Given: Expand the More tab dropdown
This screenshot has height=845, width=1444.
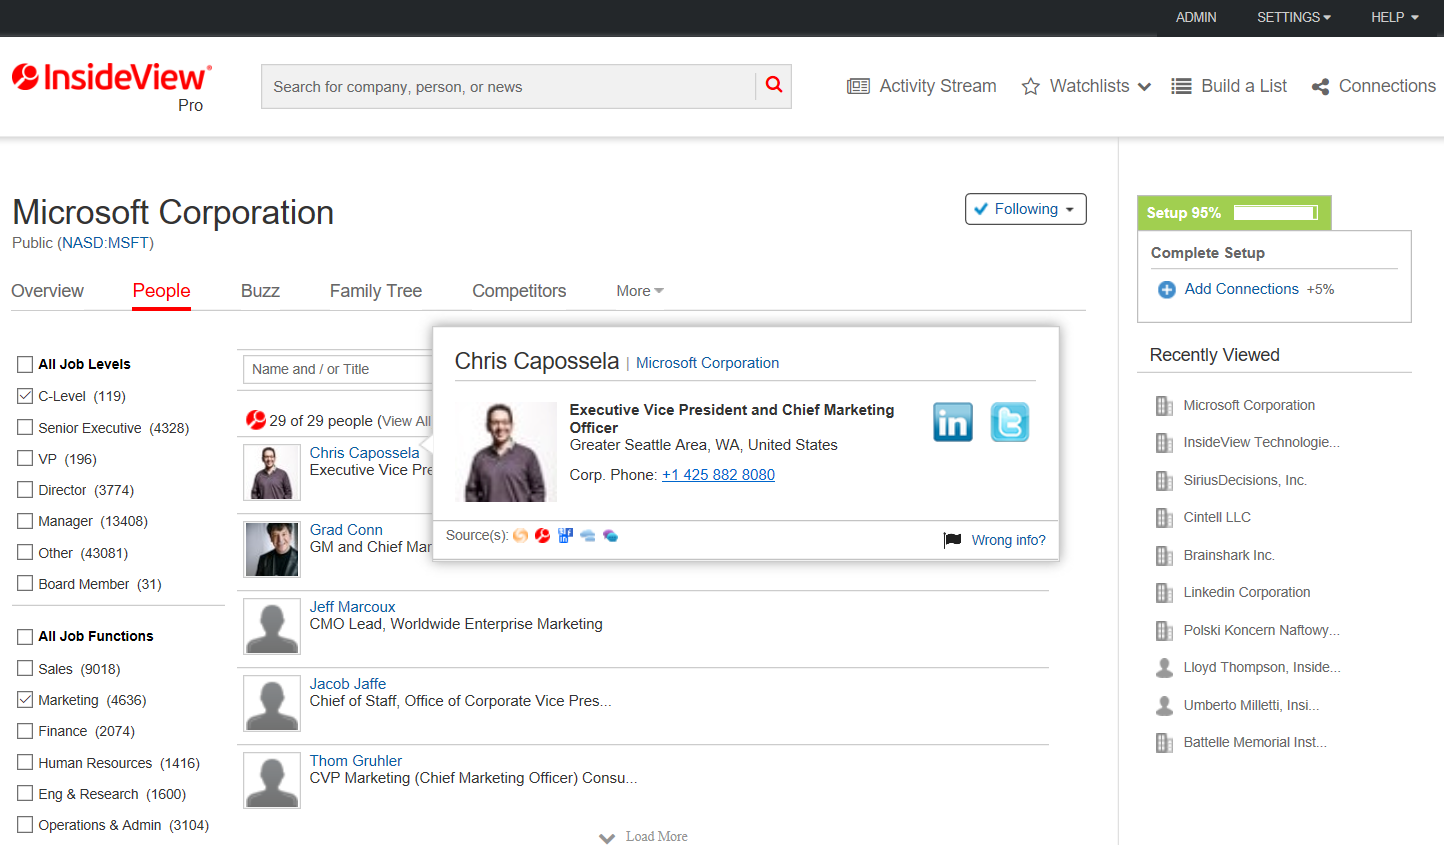Looking at the screenshot, I should coord(639,290).
